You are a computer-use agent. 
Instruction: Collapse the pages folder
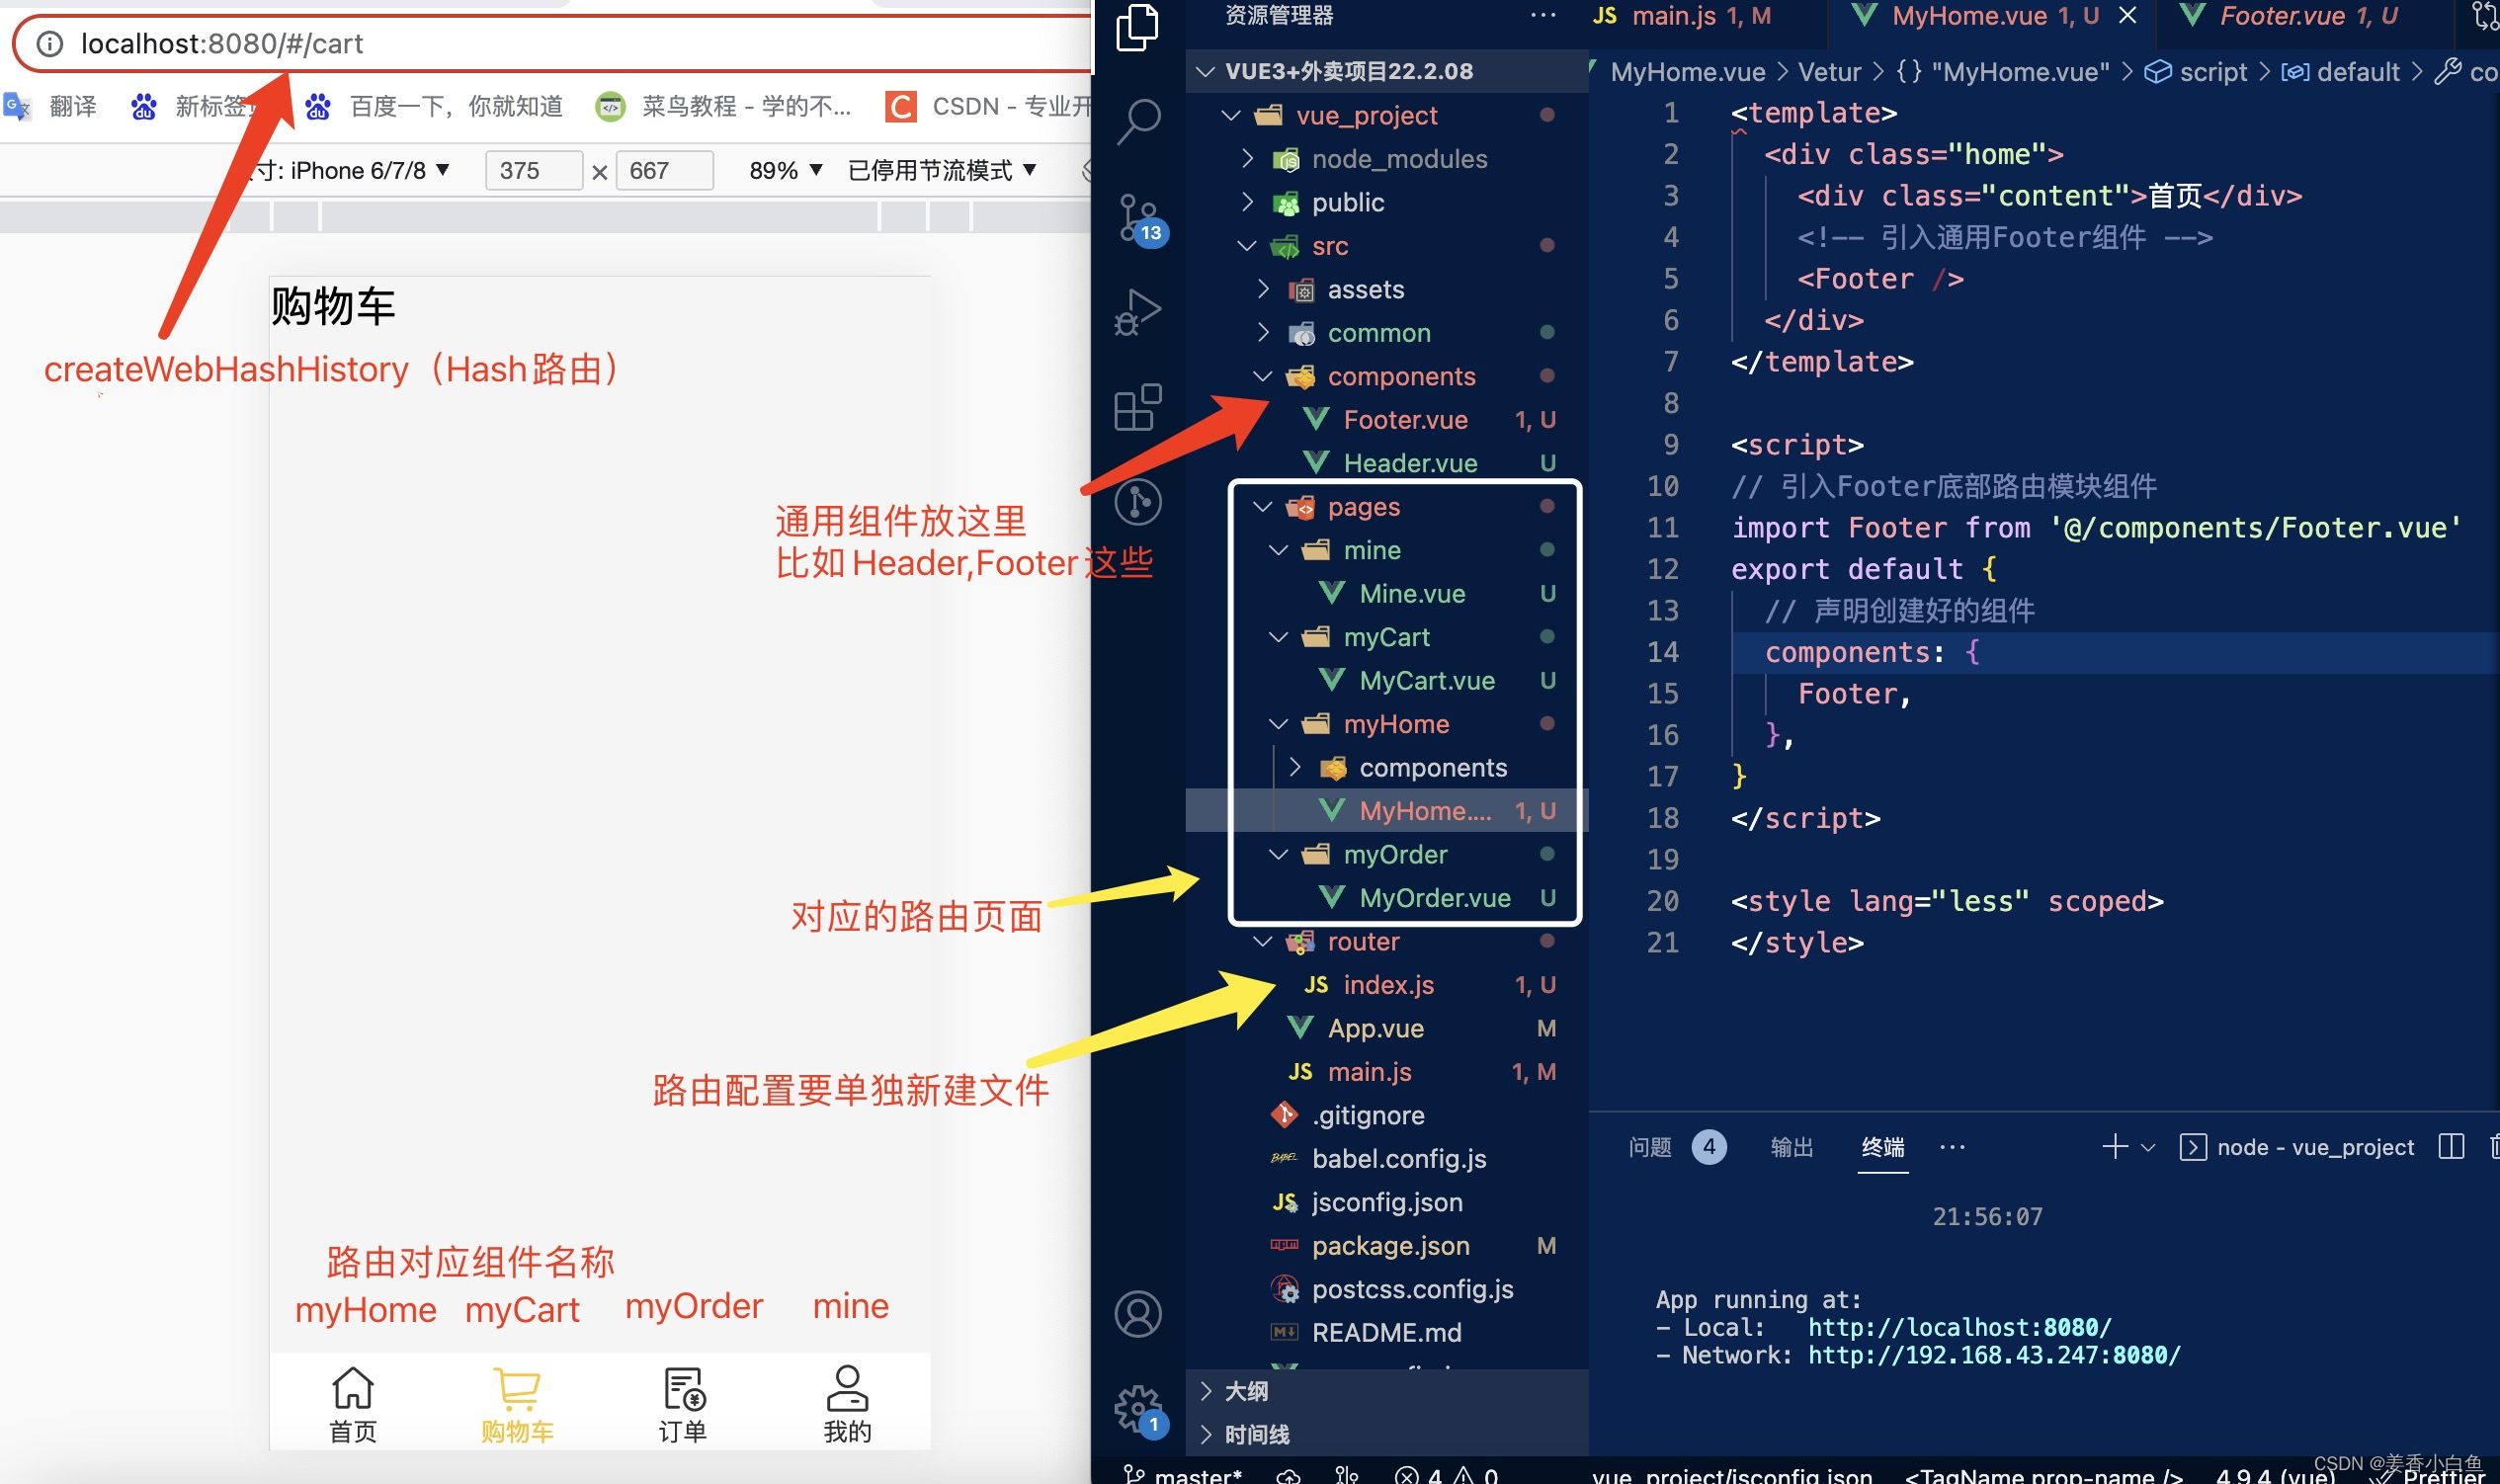click(1386, 507)
